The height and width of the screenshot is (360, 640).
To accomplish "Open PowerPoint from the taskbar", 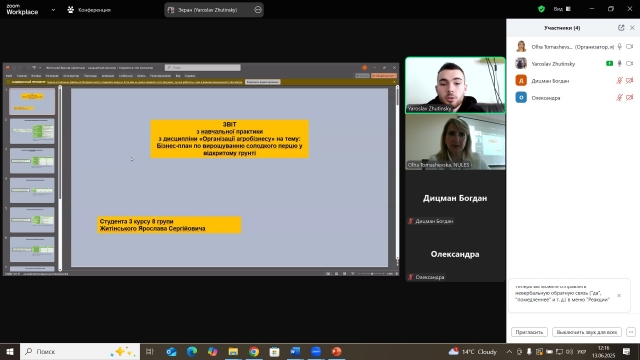I will tap(336, 351).
